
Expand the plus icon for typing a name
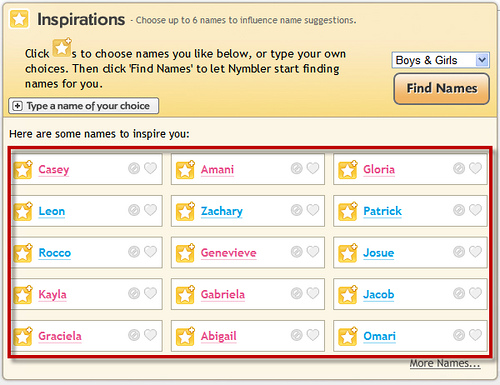click(17, 106)
